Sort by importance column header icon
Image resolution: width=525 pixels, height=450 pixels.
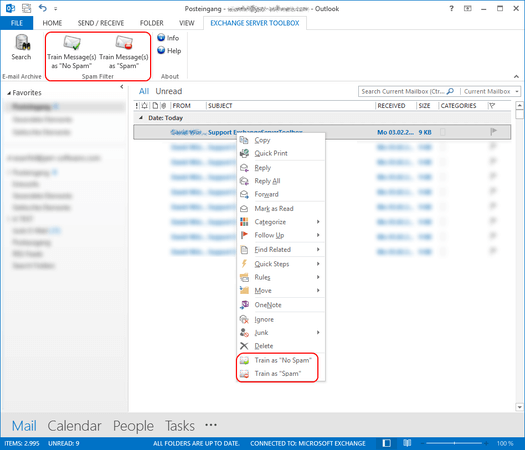(137, 106)
